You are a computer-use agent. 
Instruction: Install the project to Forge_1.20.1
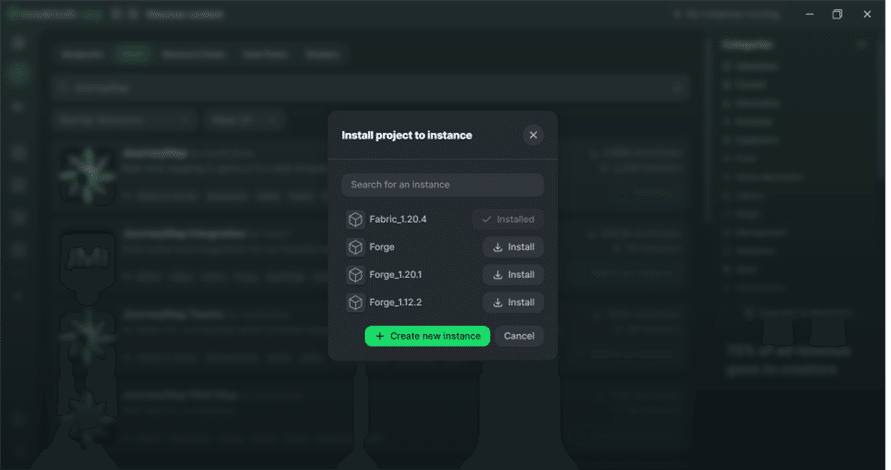click(513, 274)
